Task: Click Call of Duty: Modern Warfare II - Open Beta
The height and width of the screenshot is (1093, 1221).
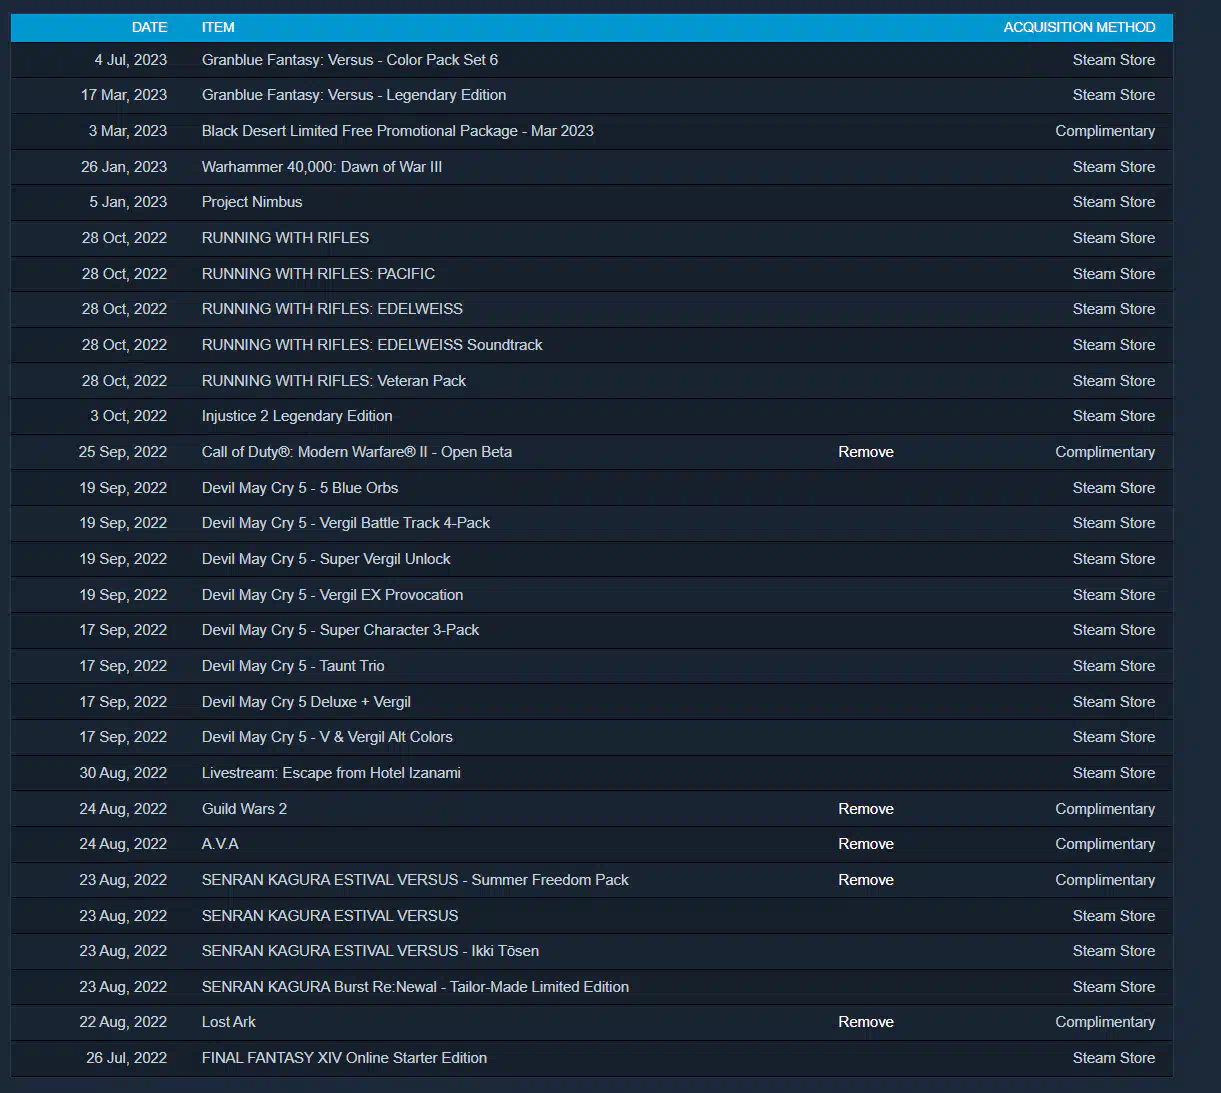Action: 357,452
